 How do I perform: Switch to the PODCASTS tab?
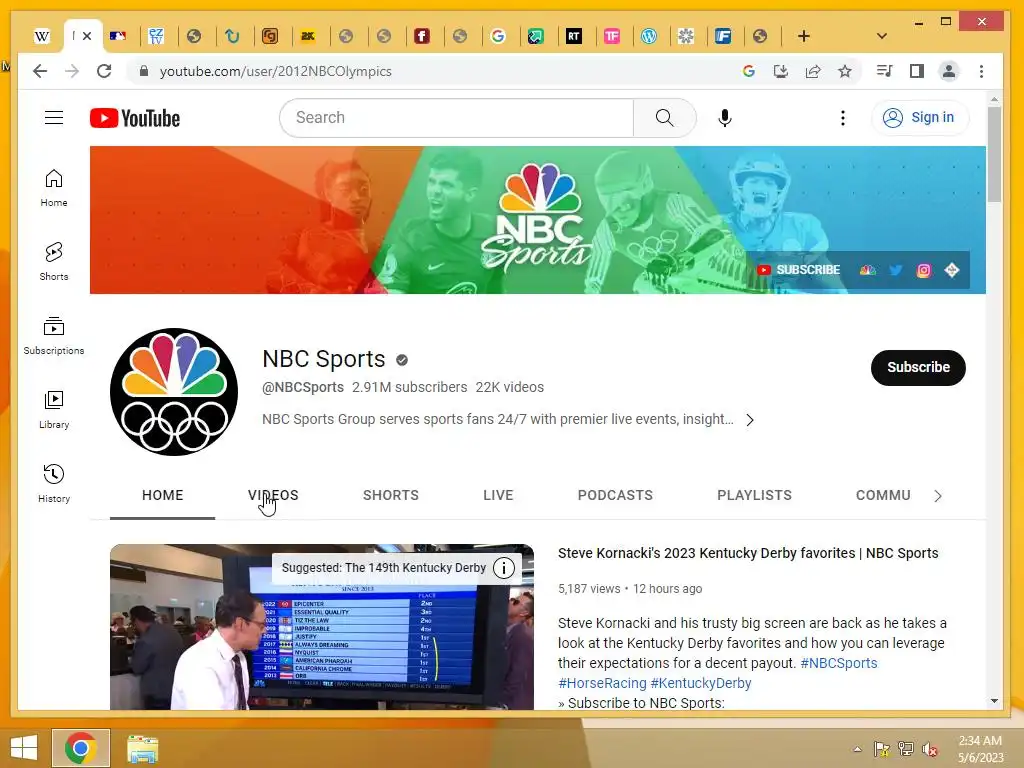615,495
